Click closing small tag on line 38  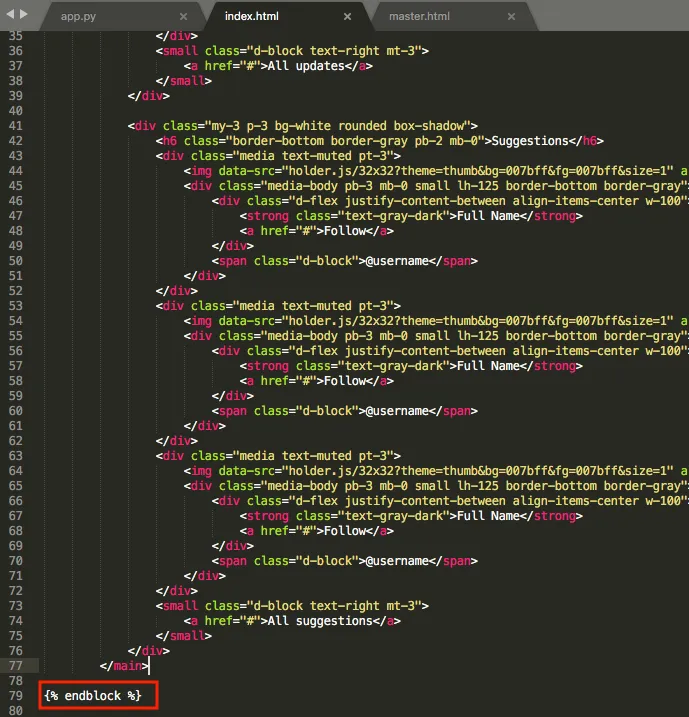coord(183,81)
